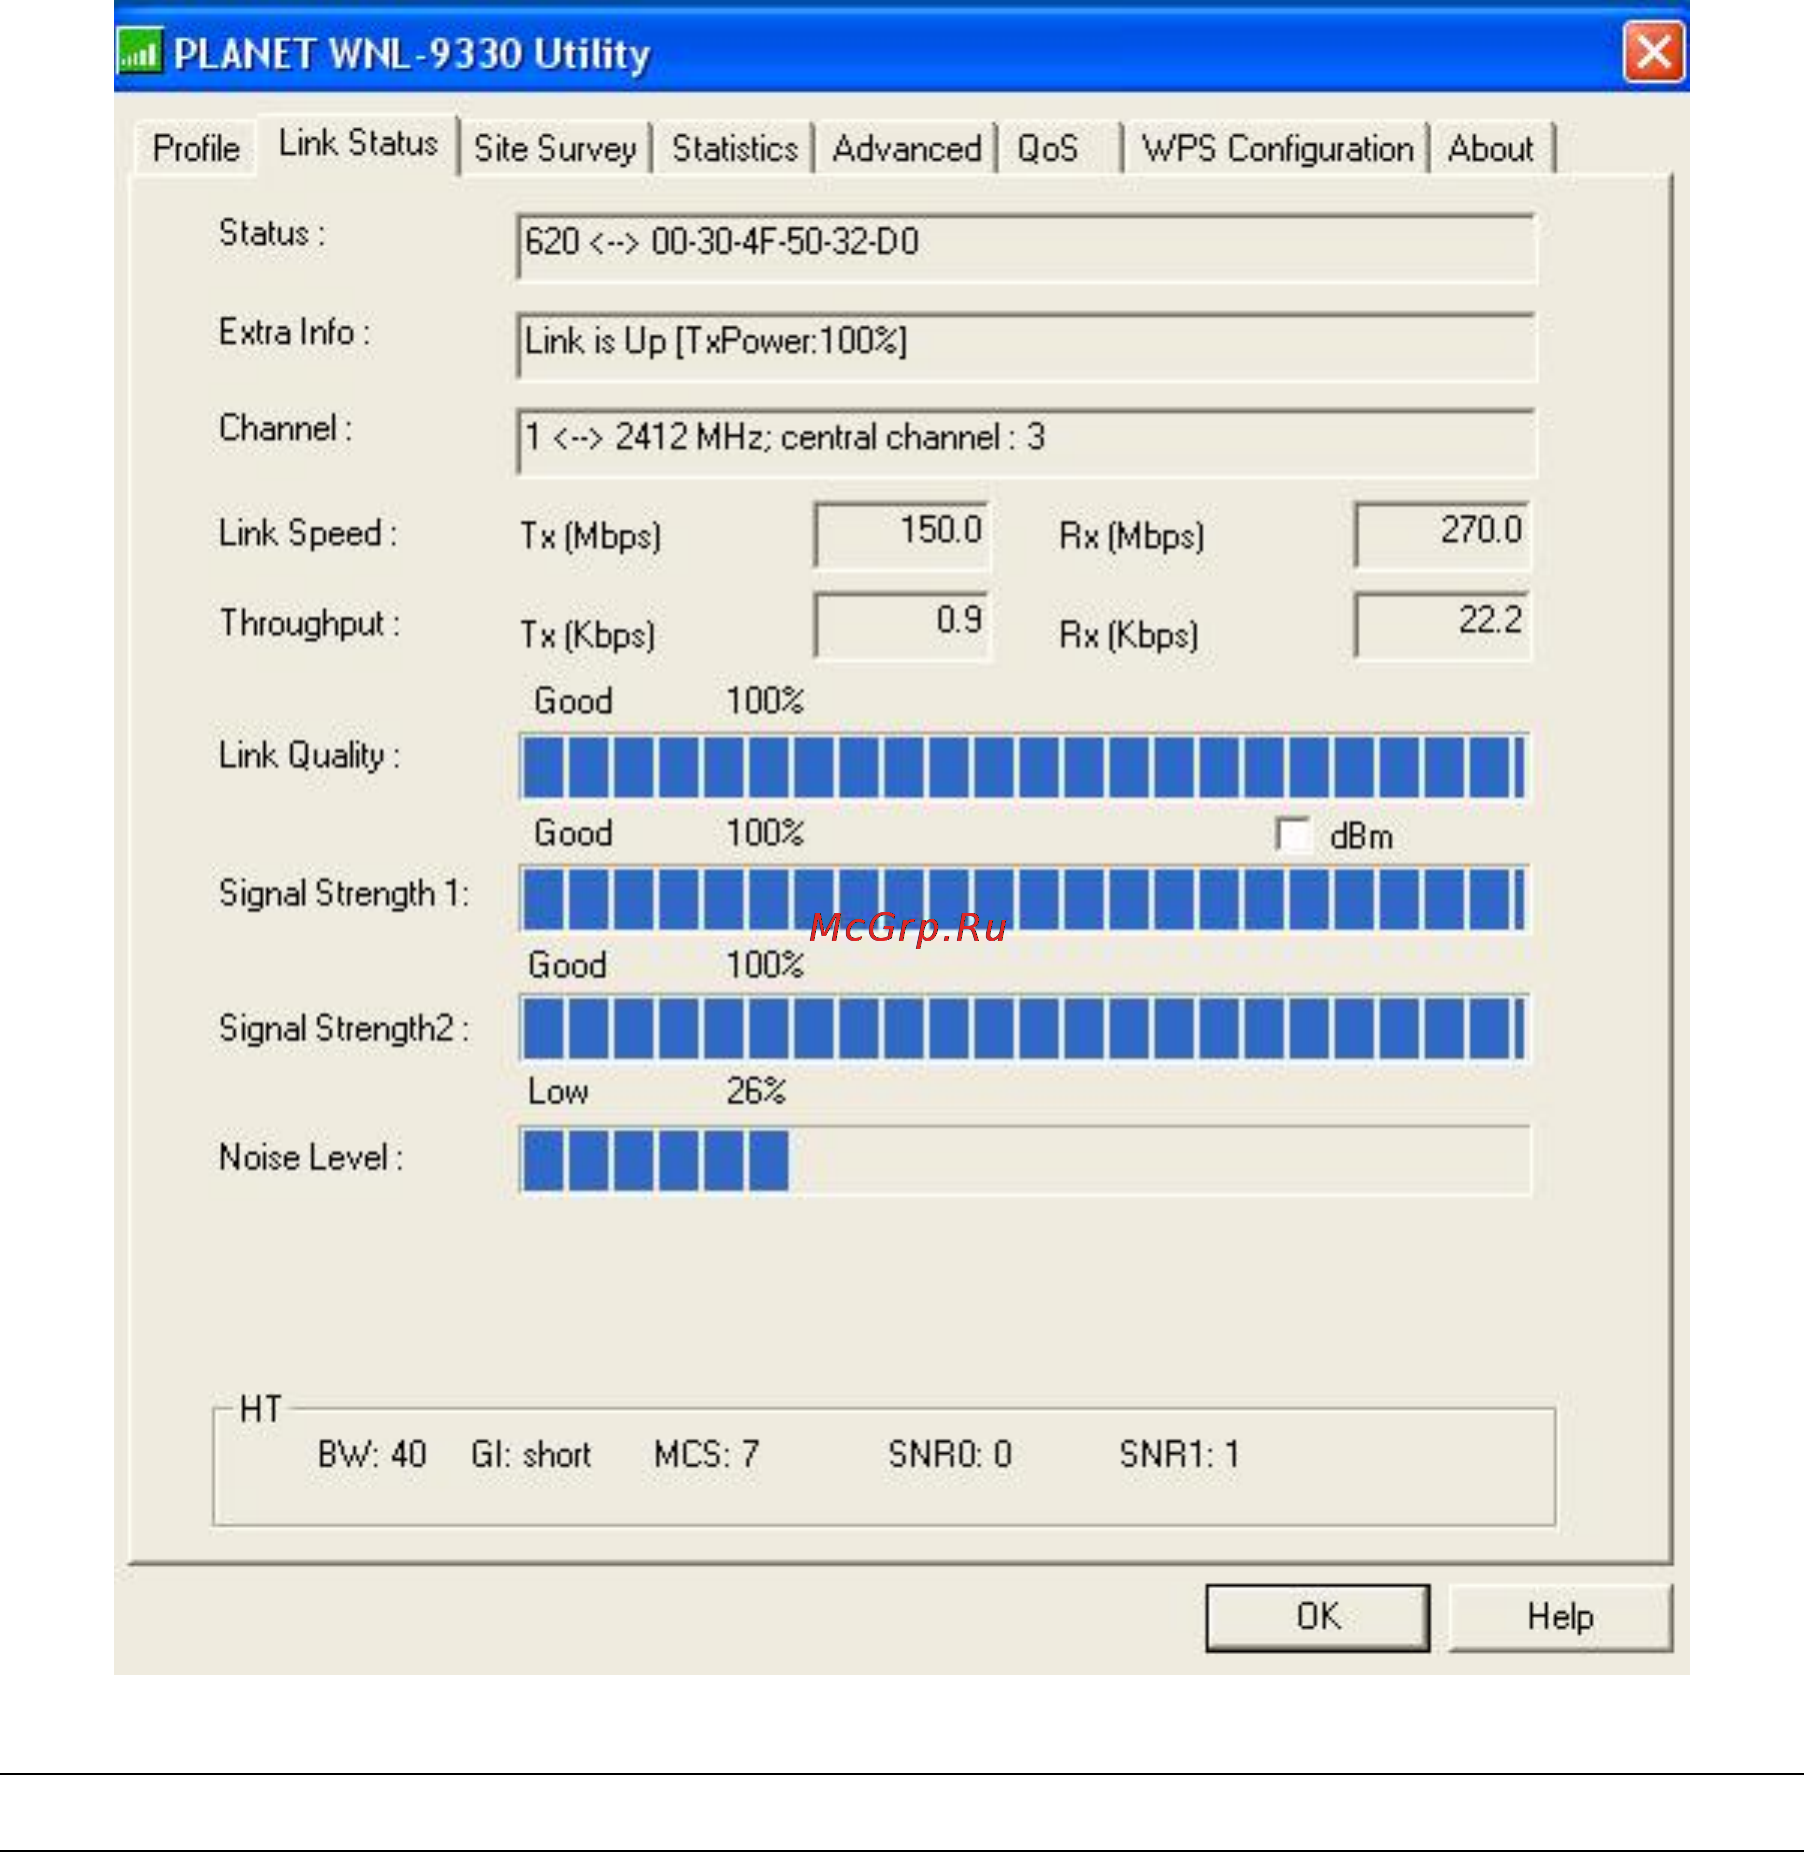Click the "BW: 40" text in HT group

(372, 1454)
